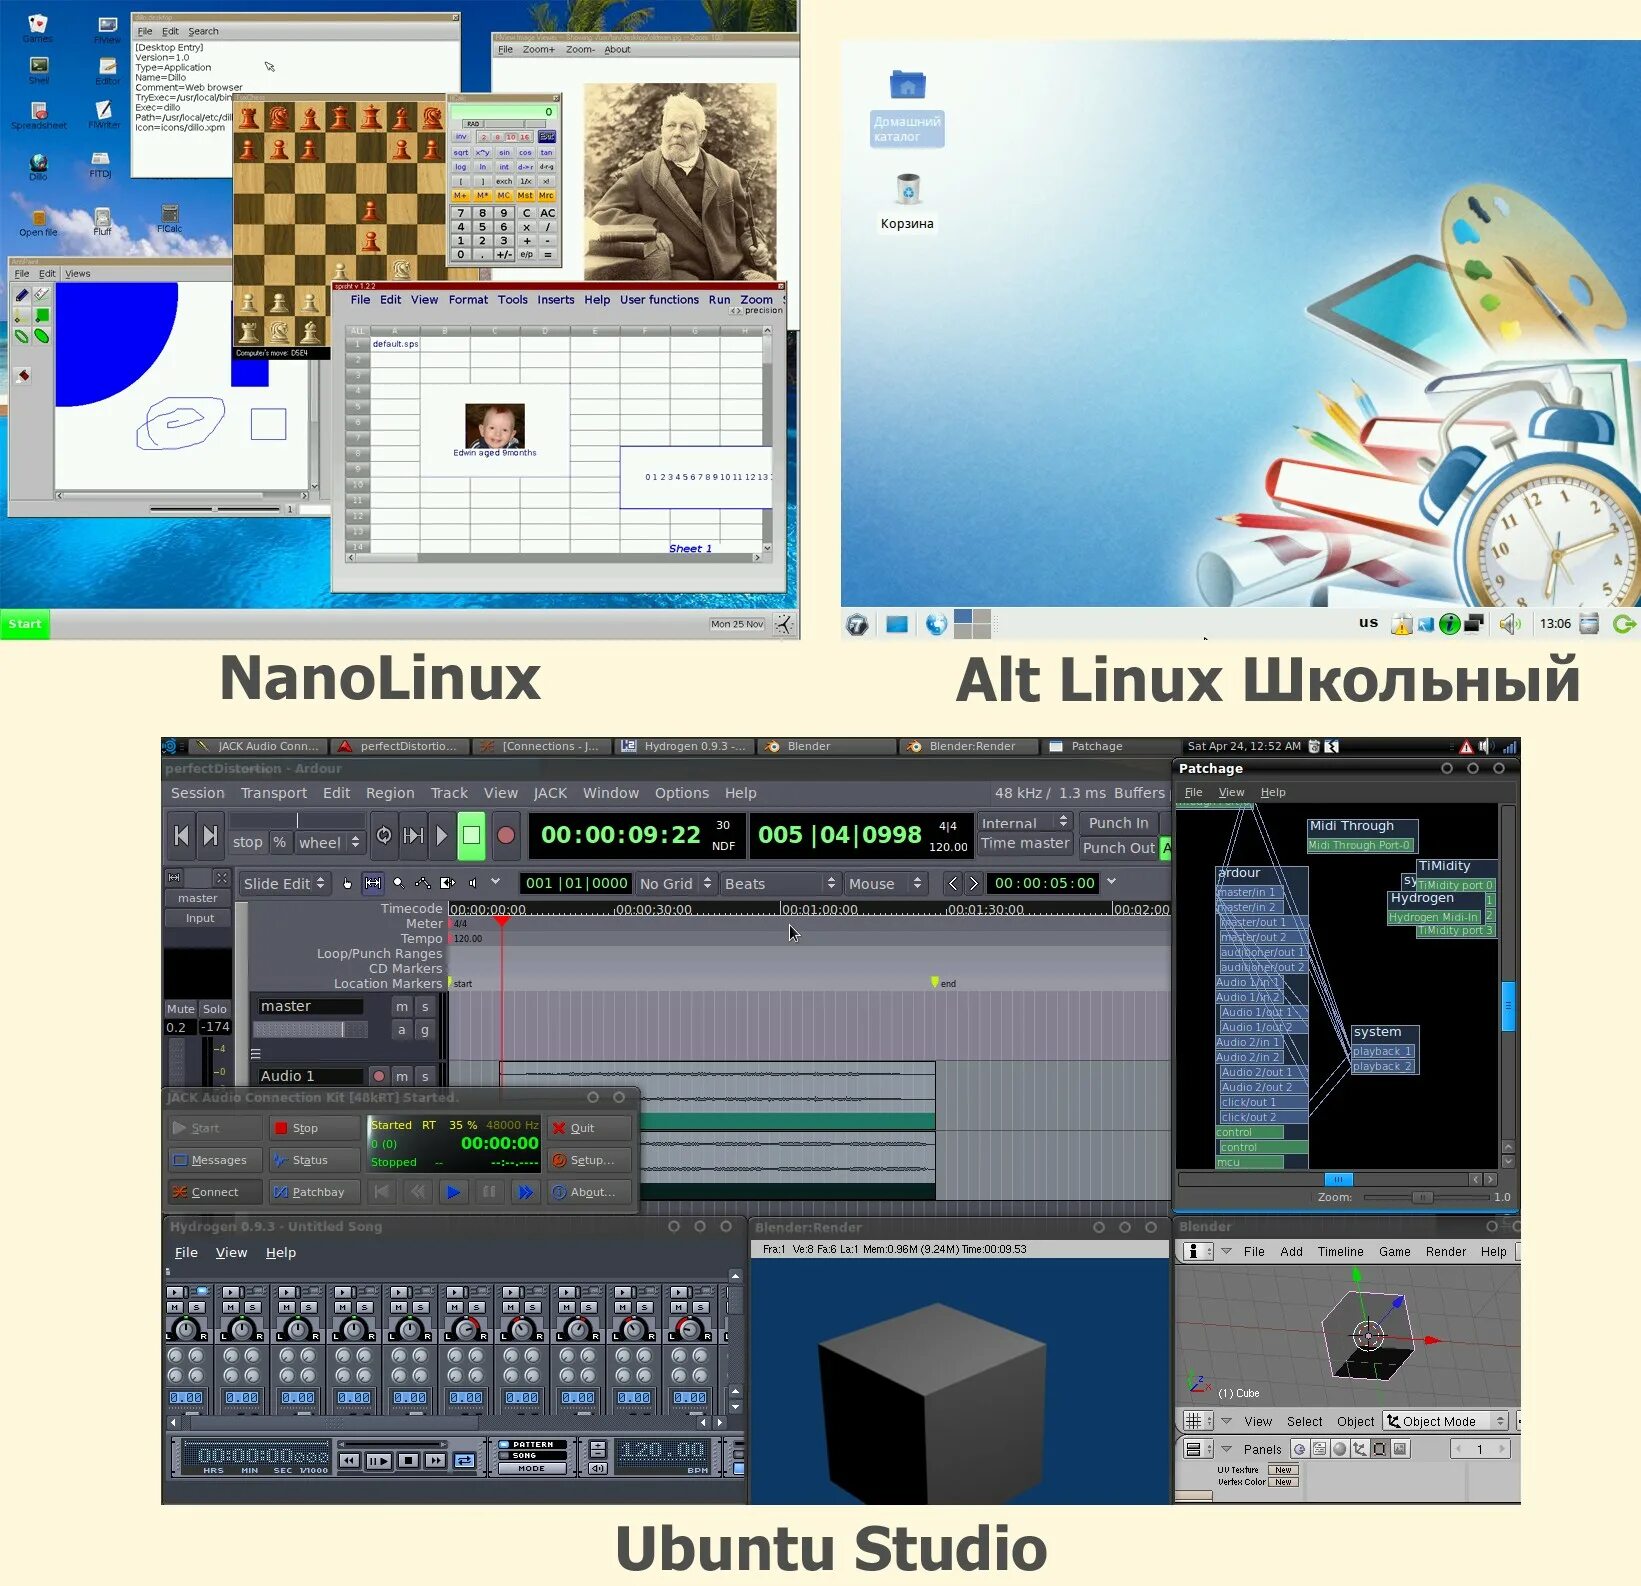
Task: Open Blender's info window type selector
Action: (1197, 1251)
